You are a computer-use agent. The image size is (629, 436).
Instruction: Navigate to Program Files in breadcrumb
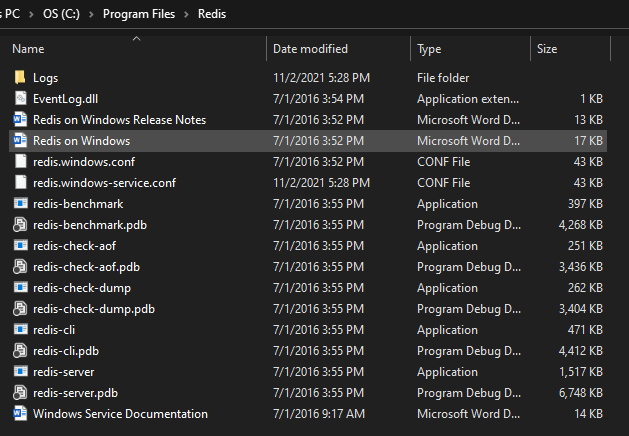click(x=139, y=14)
